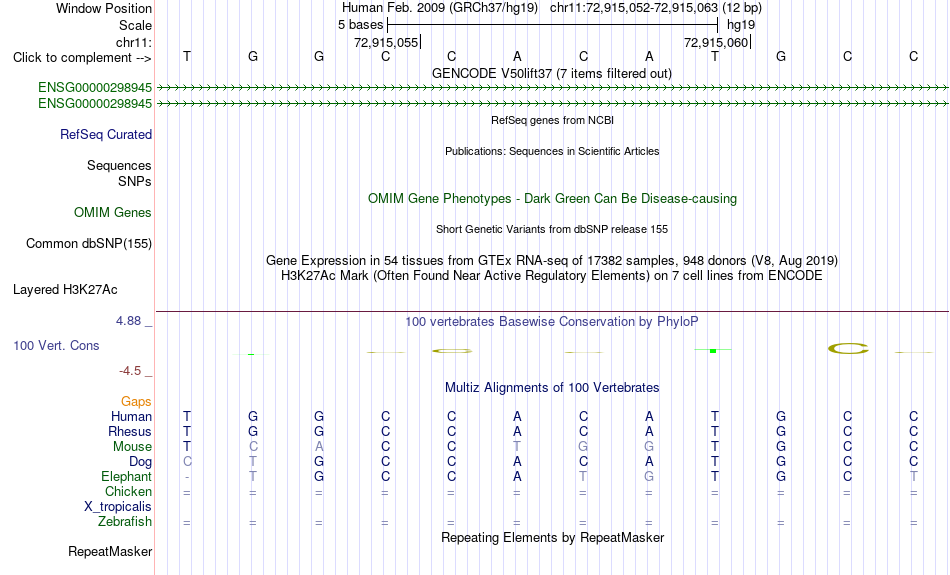Select the Rhesus species row label
The height and width of the screenshot is (575, 950).
(130, 431)
